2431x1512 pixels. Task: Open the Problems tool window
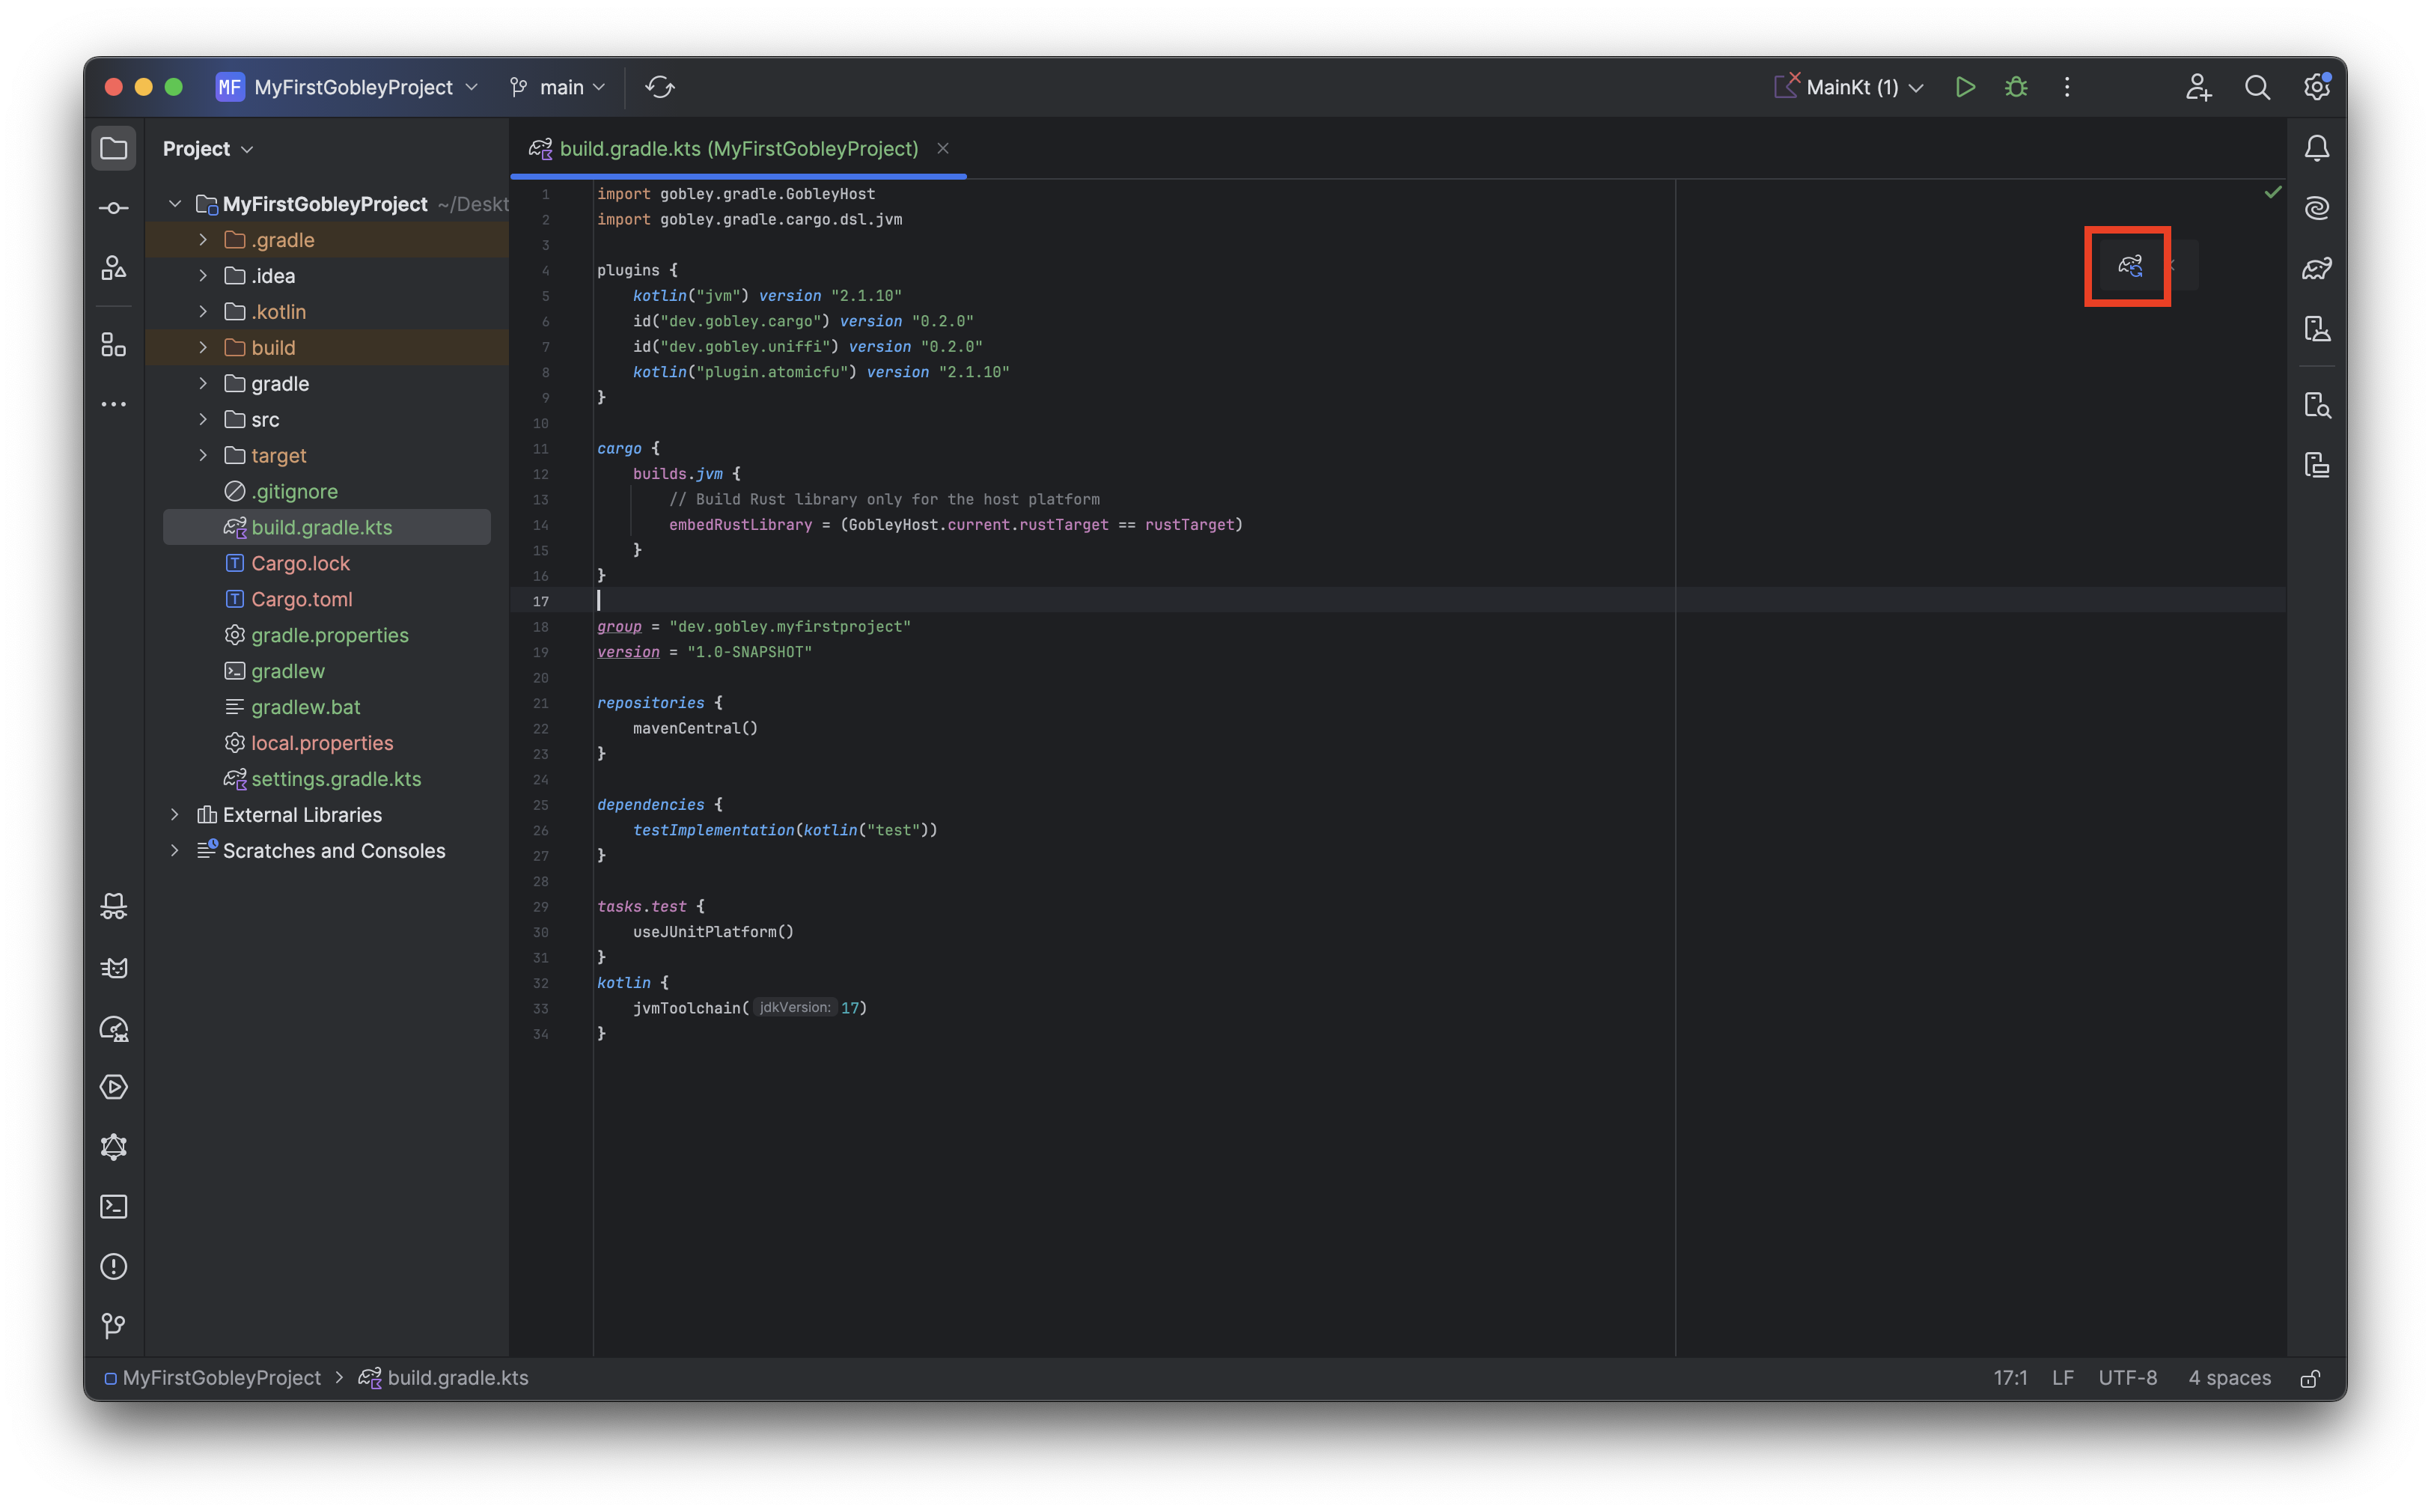[x=114, y=1267]
